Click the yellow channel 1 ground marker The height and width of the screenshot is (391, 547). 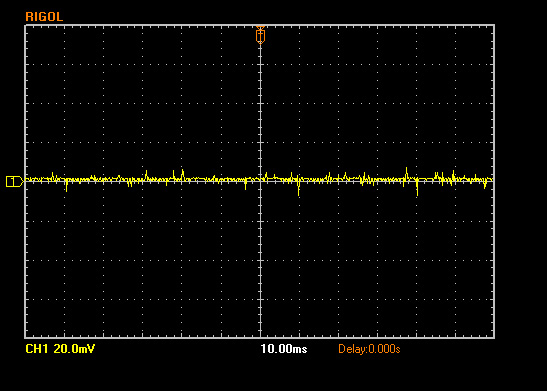(x=14, y=181)
